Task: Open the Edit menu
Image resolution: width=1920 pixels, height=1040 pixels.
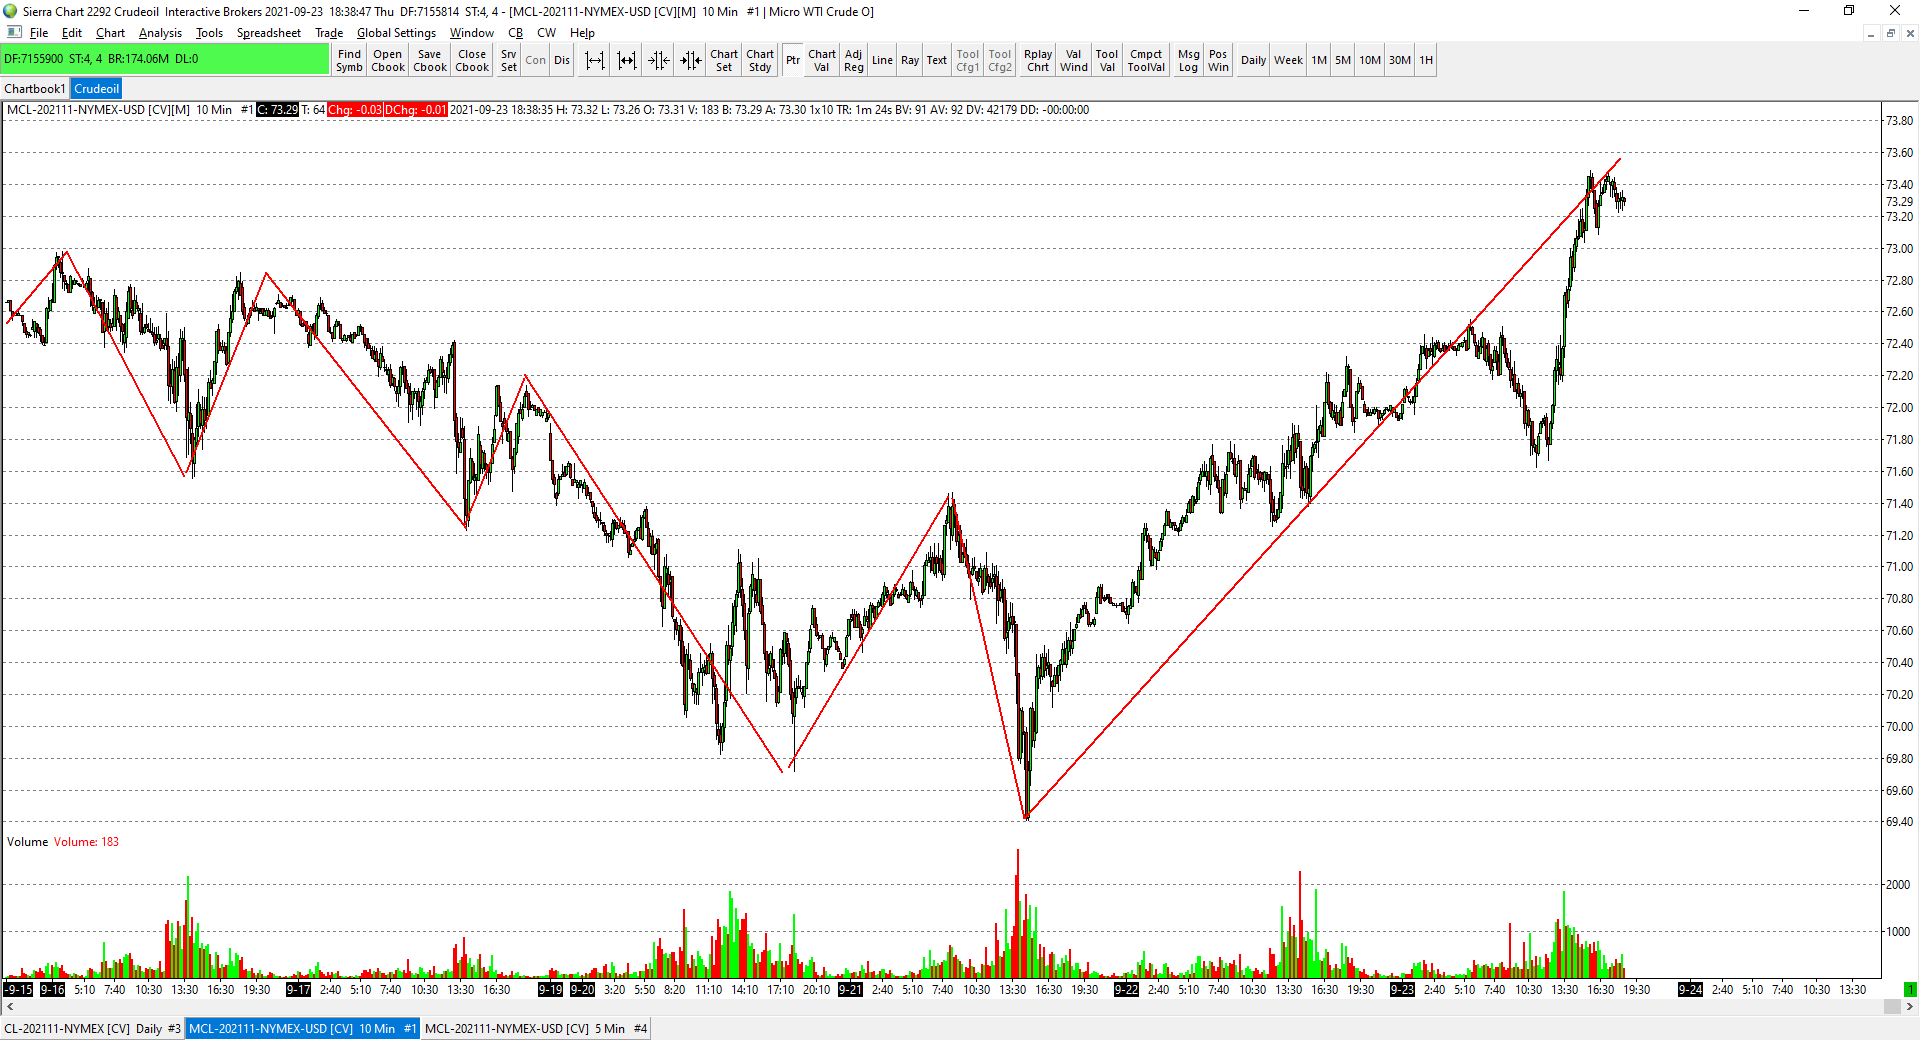Action: [x=72, y=33]
